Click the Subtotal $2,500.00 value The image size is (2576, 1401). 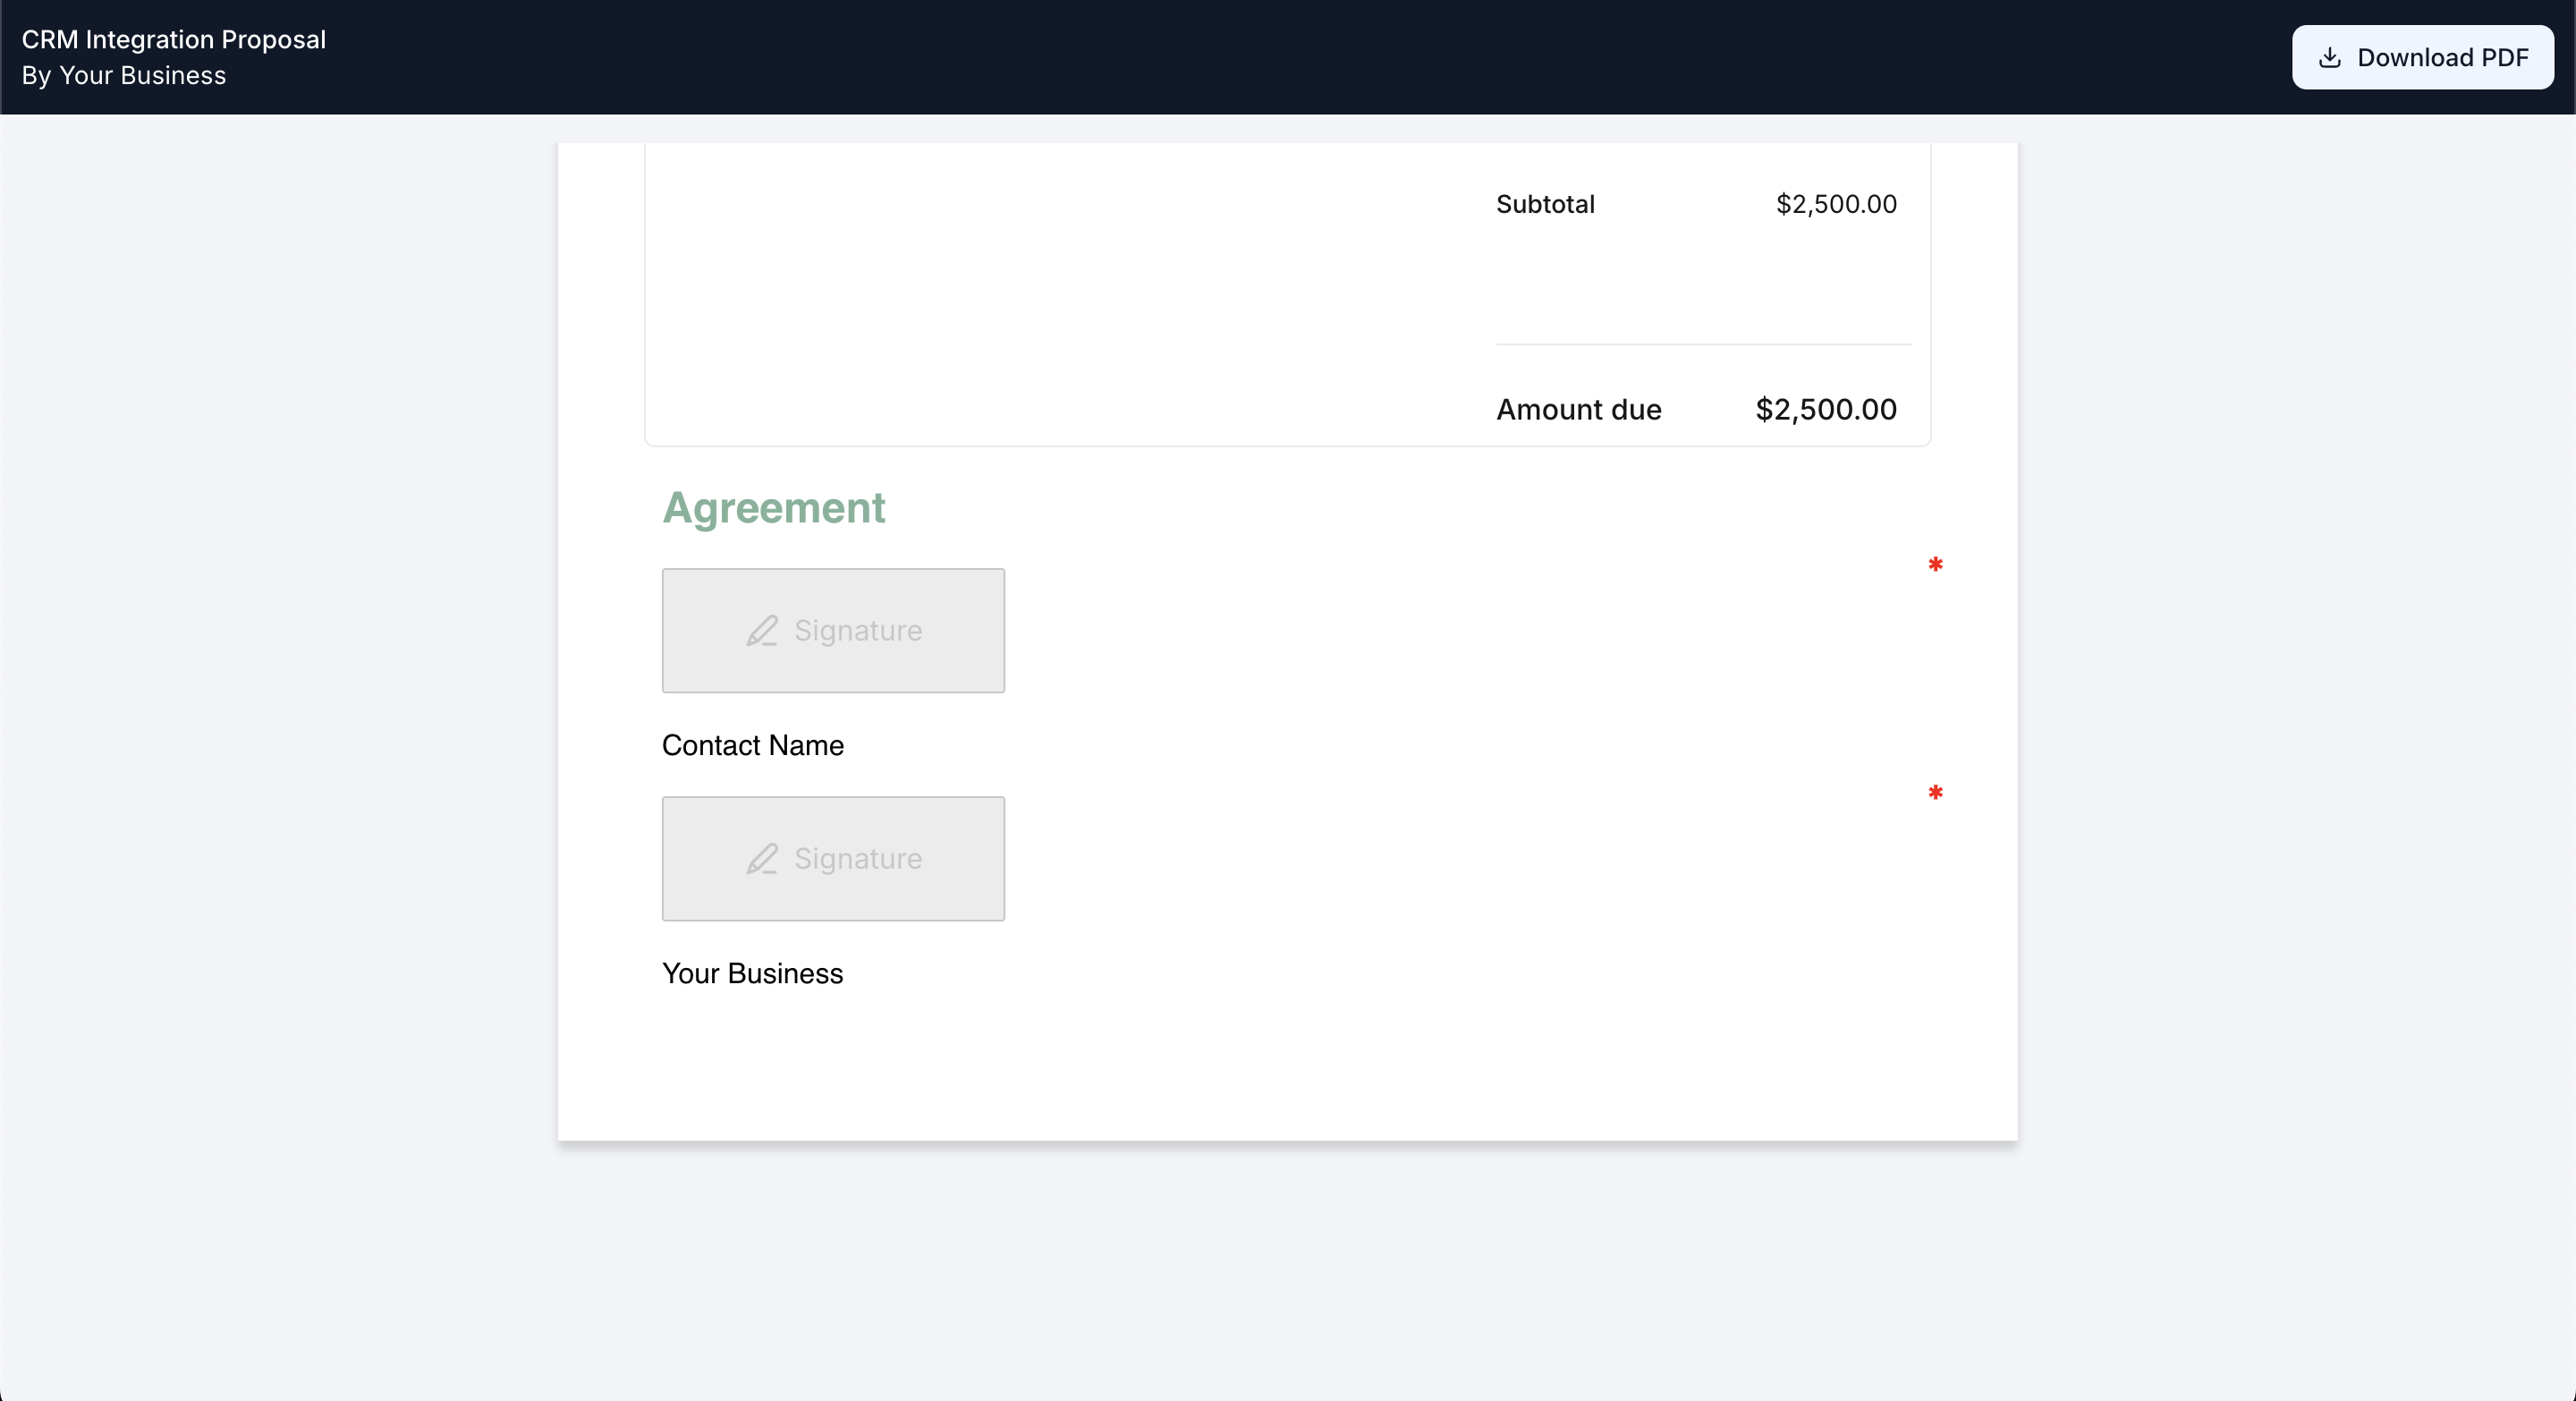tap(1835, 204)
